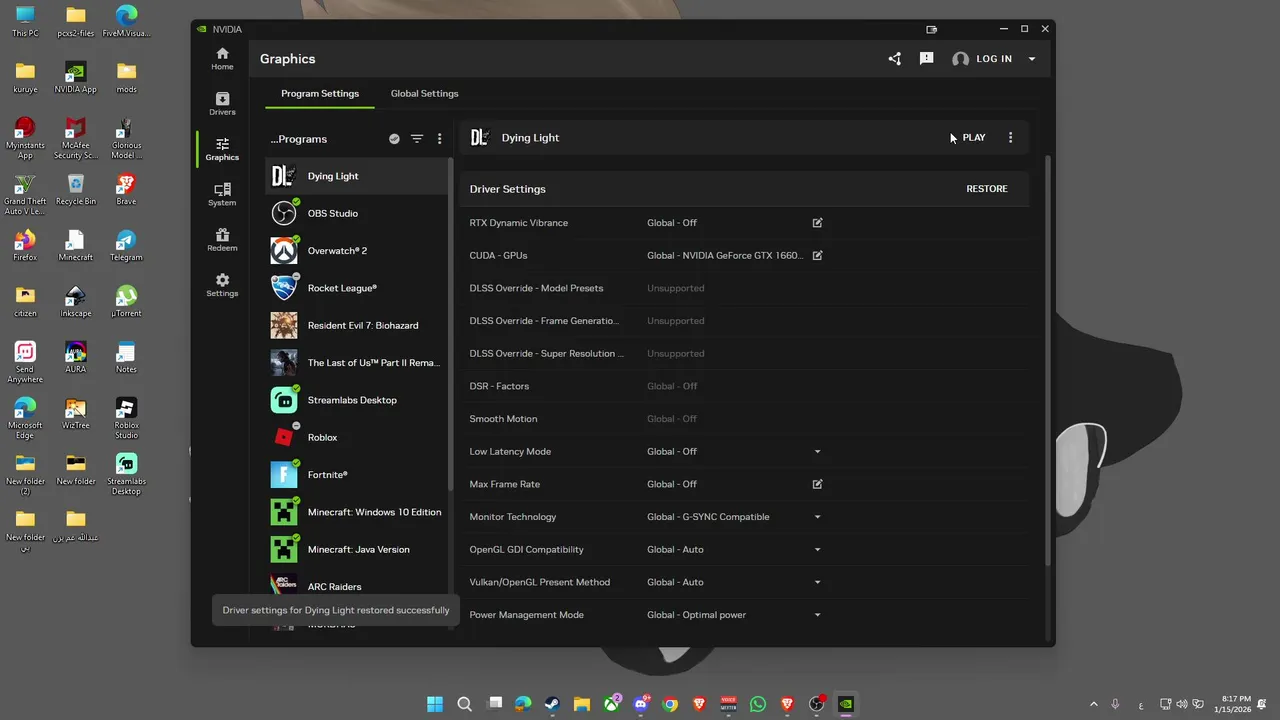This screenshot has height=720, width=1280.
Task: Select Telegram desktop shortcut
Action: tap(126, 246)
